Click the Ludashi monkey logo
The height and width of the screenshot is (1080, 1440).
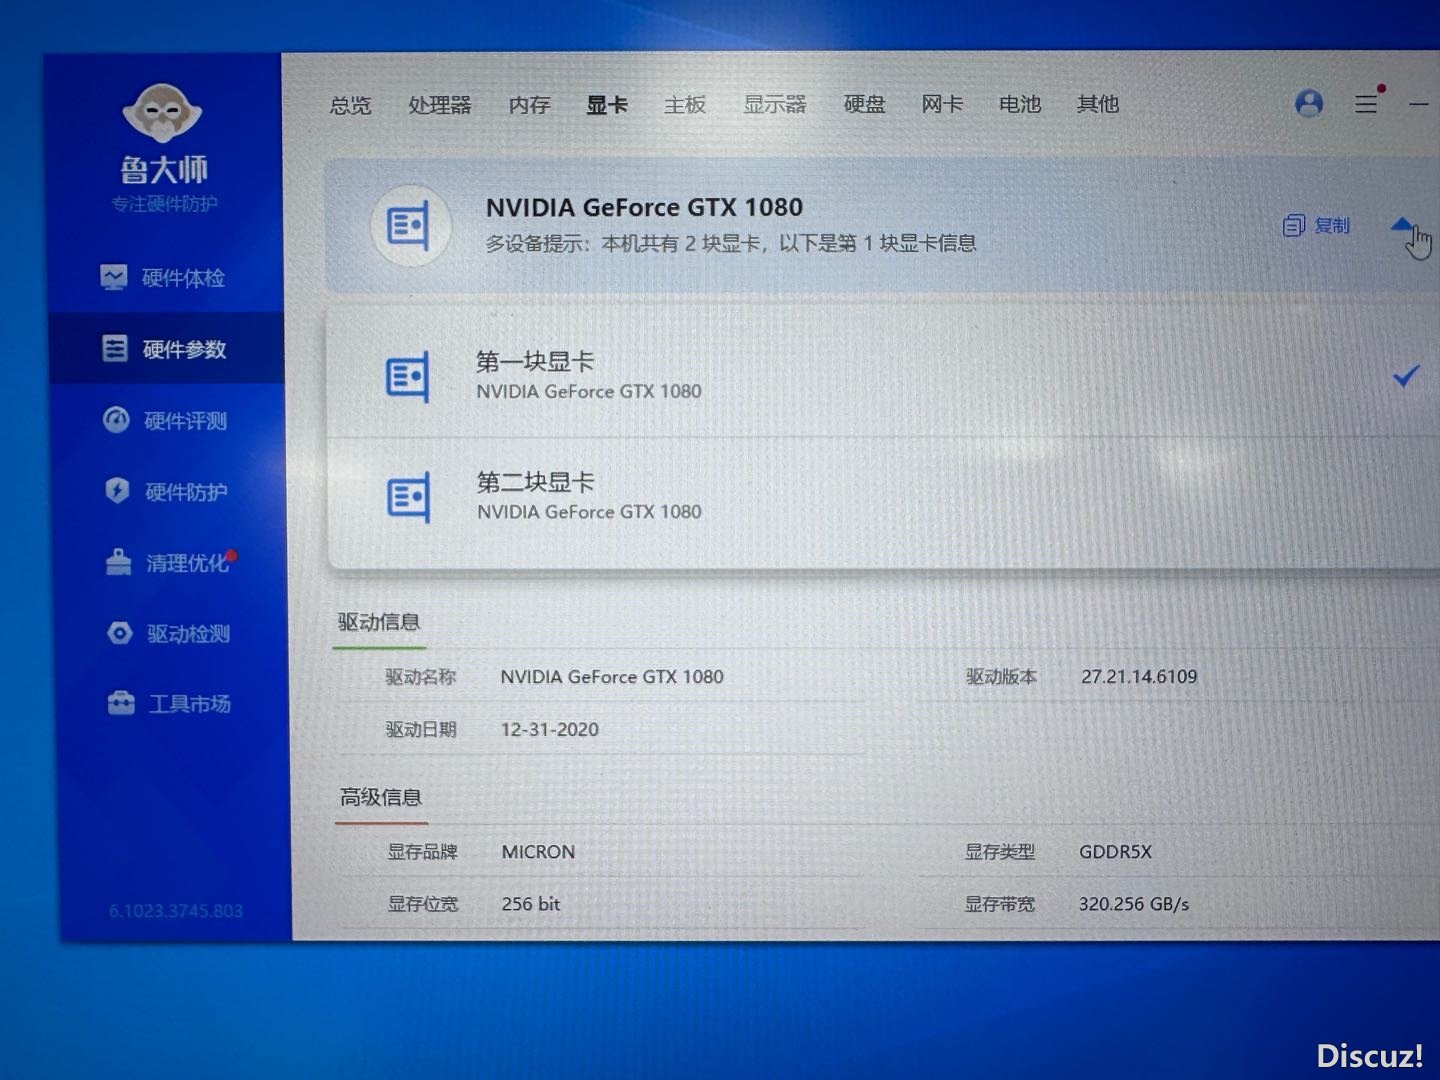point(162,112)
